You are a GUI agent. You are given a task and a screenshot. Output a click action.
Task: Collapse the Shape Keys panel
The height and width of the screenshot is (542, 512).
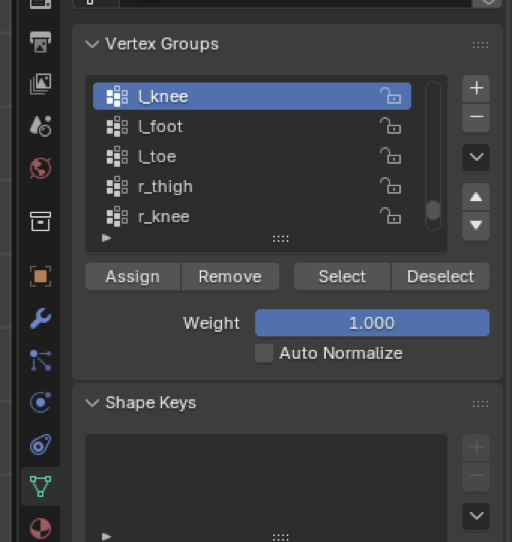(92, 403)
